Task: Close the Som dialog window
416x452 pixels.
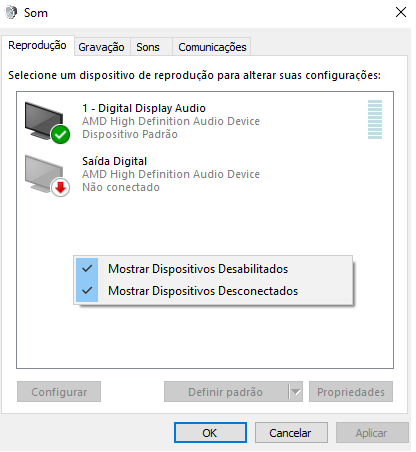Action: (401, 12)
